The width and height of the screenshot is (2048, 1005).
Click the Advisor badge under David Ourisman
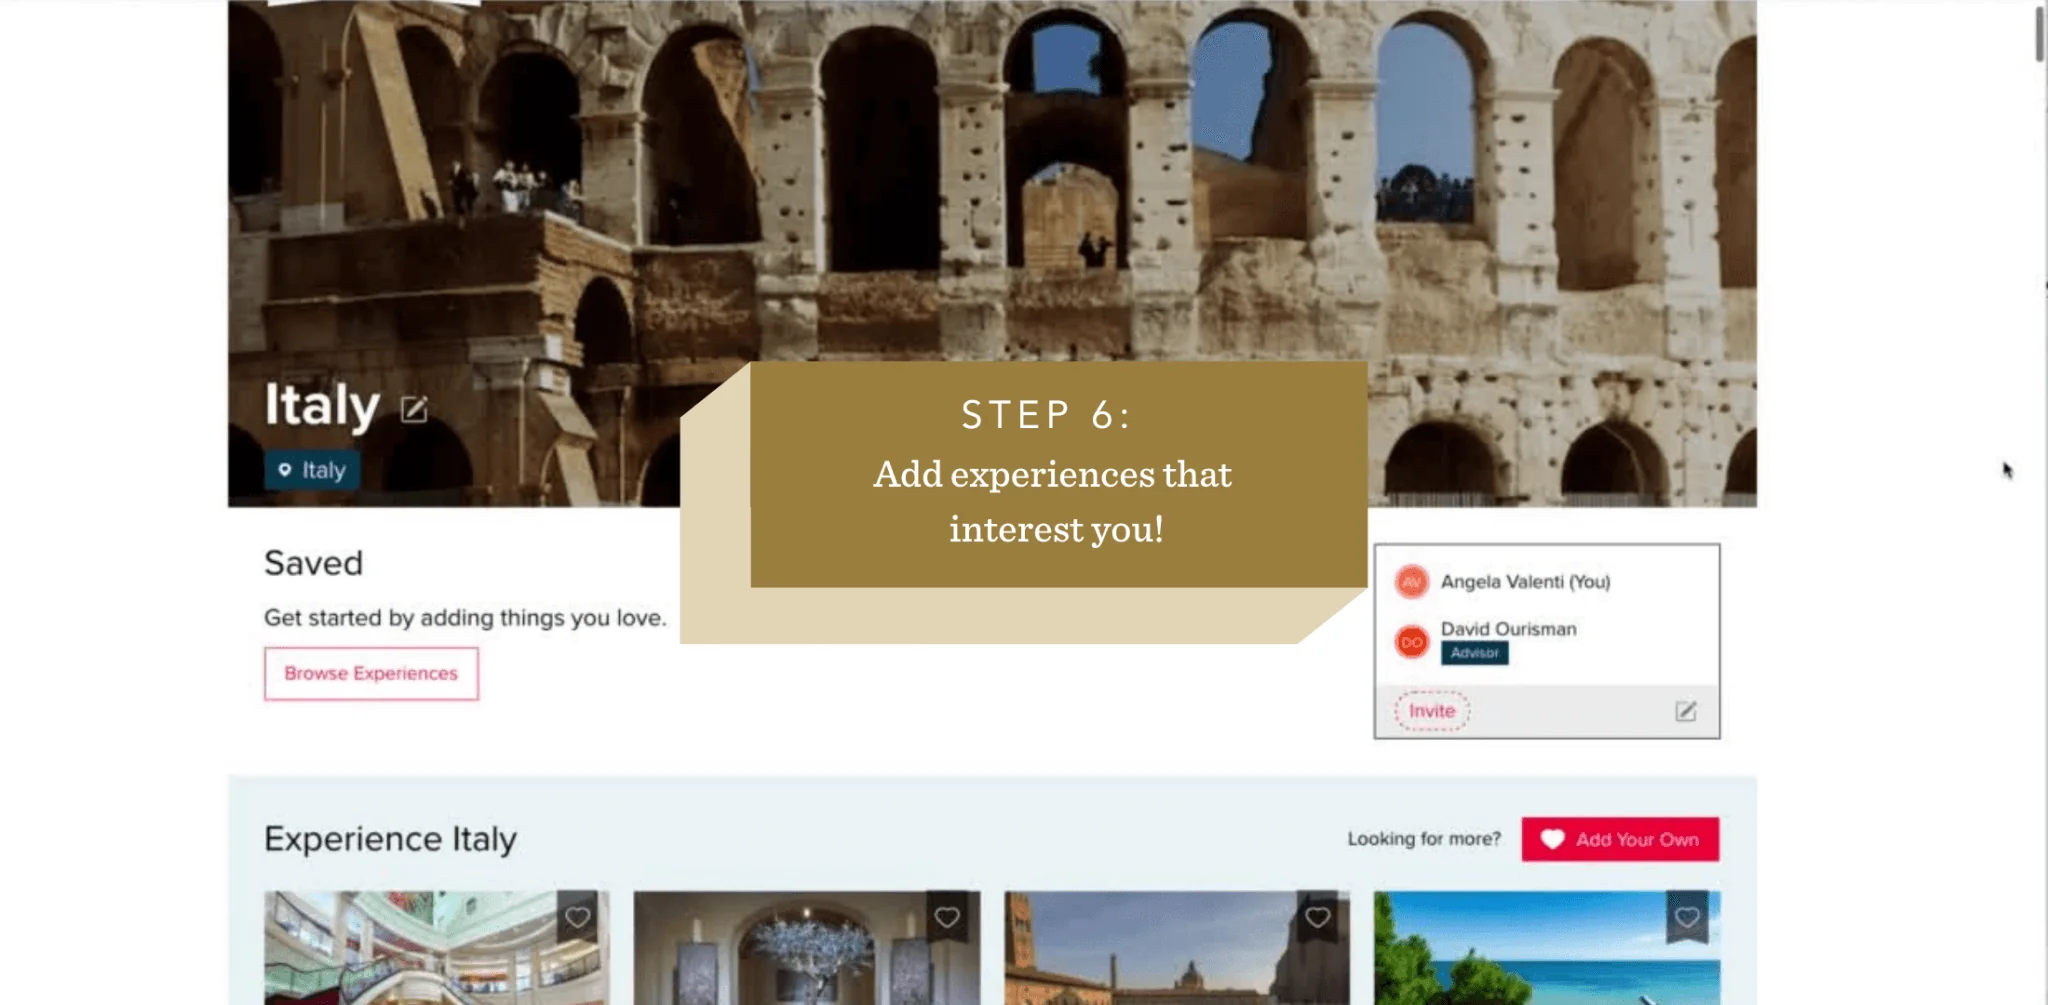click(1475, 653)
